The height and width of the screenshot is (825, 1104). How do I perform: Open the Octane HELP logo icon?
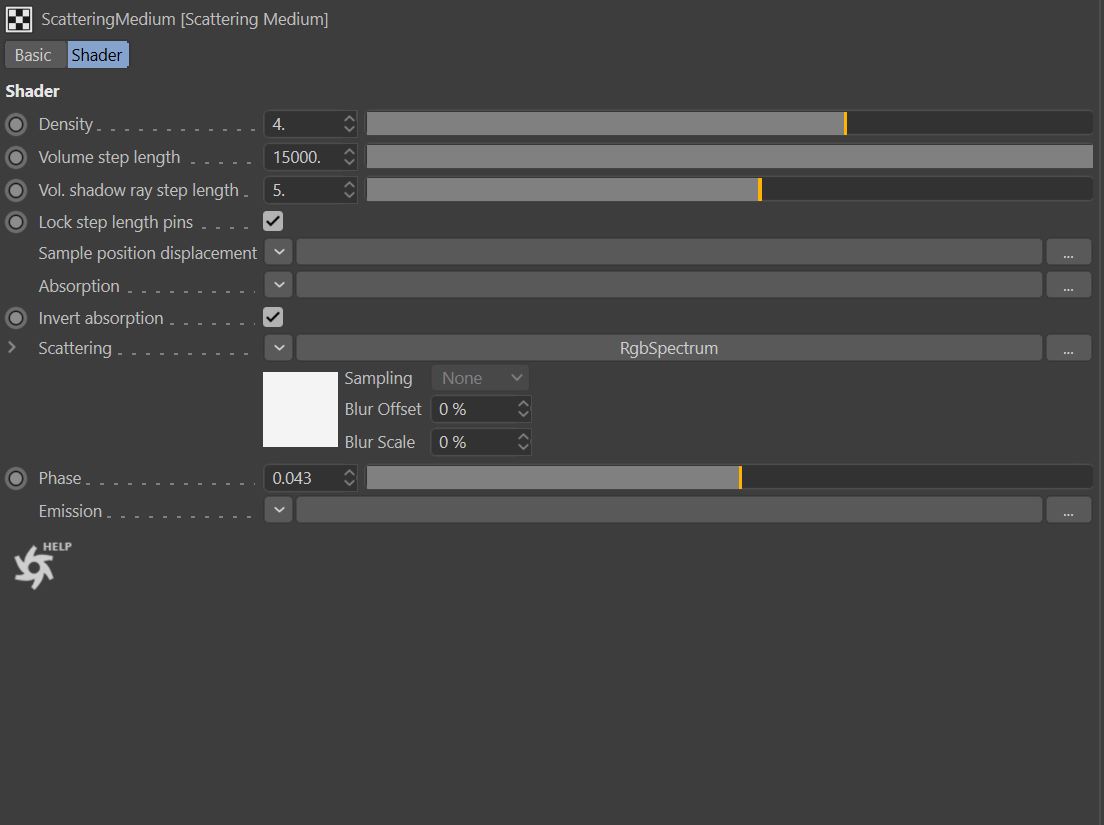coord(42,565)
